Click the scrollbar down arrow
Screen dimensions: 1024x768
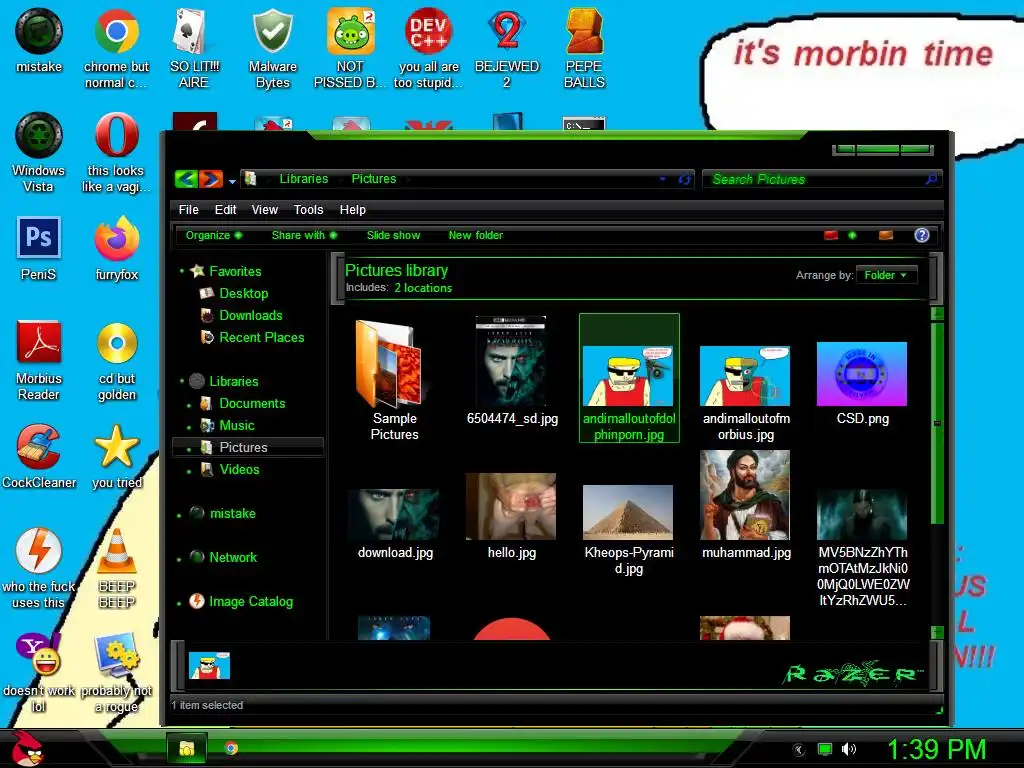pos(937,632)
